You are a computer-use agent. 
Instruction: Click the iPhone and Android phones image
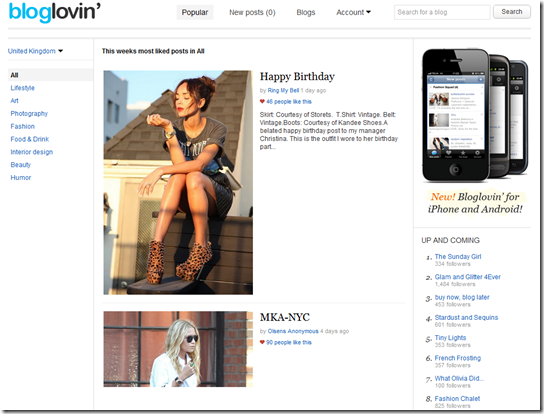click(475, 115)
